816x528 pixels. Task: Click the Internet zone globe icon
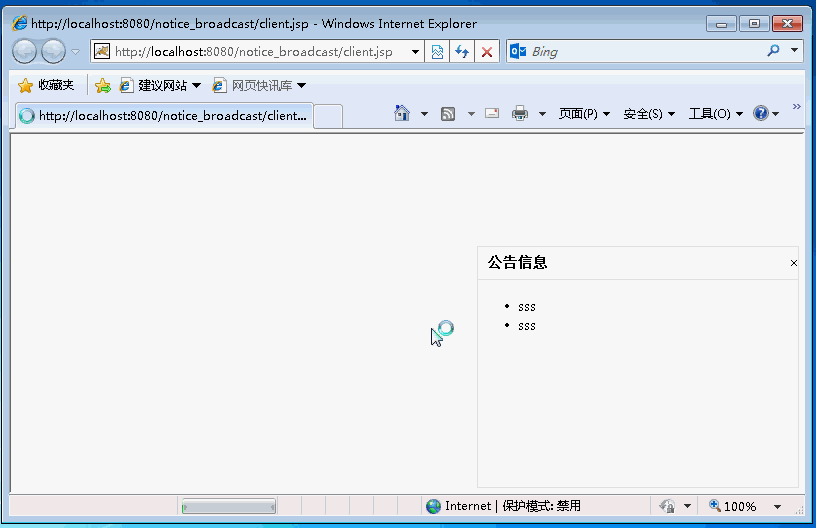[x=433, y=506]
